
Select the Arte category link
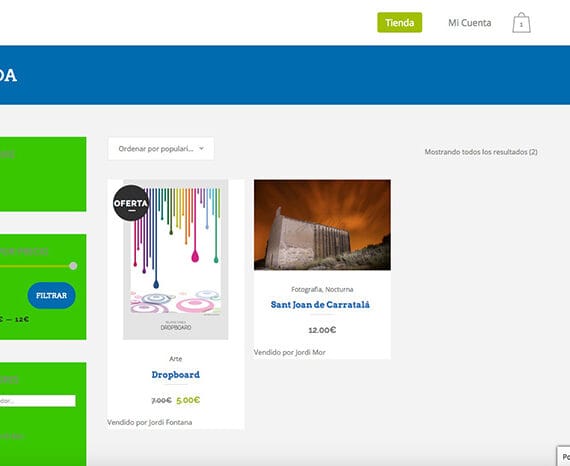(176, 359)
